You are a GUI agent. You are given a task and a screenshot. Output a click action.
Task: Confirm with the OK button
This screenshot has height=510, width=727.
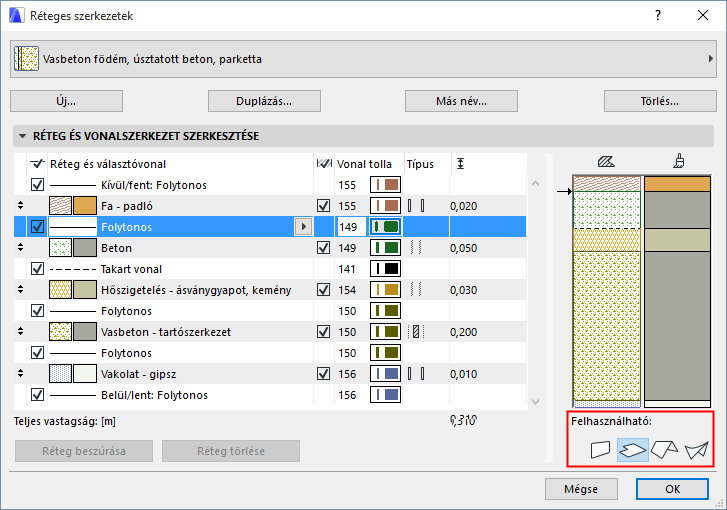(672, 489)
